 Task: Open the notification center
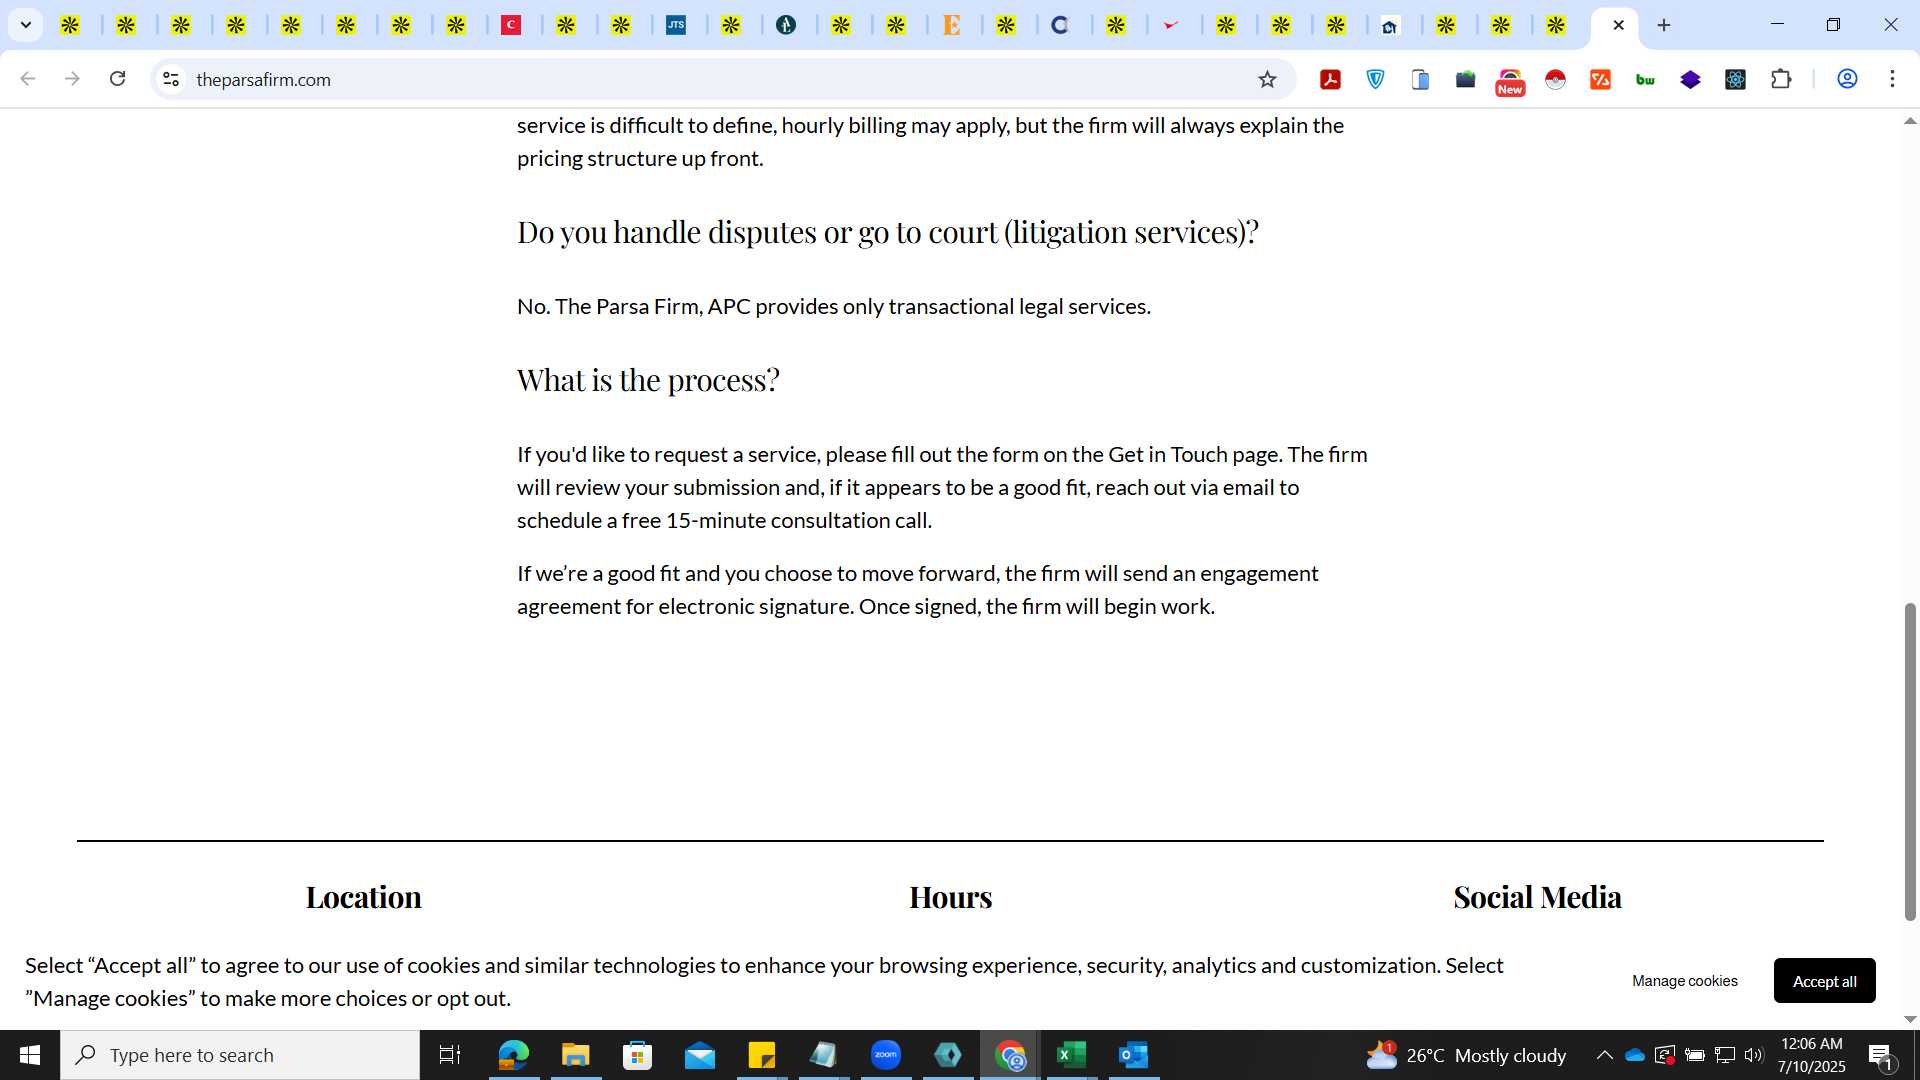pos(1881,1055)
